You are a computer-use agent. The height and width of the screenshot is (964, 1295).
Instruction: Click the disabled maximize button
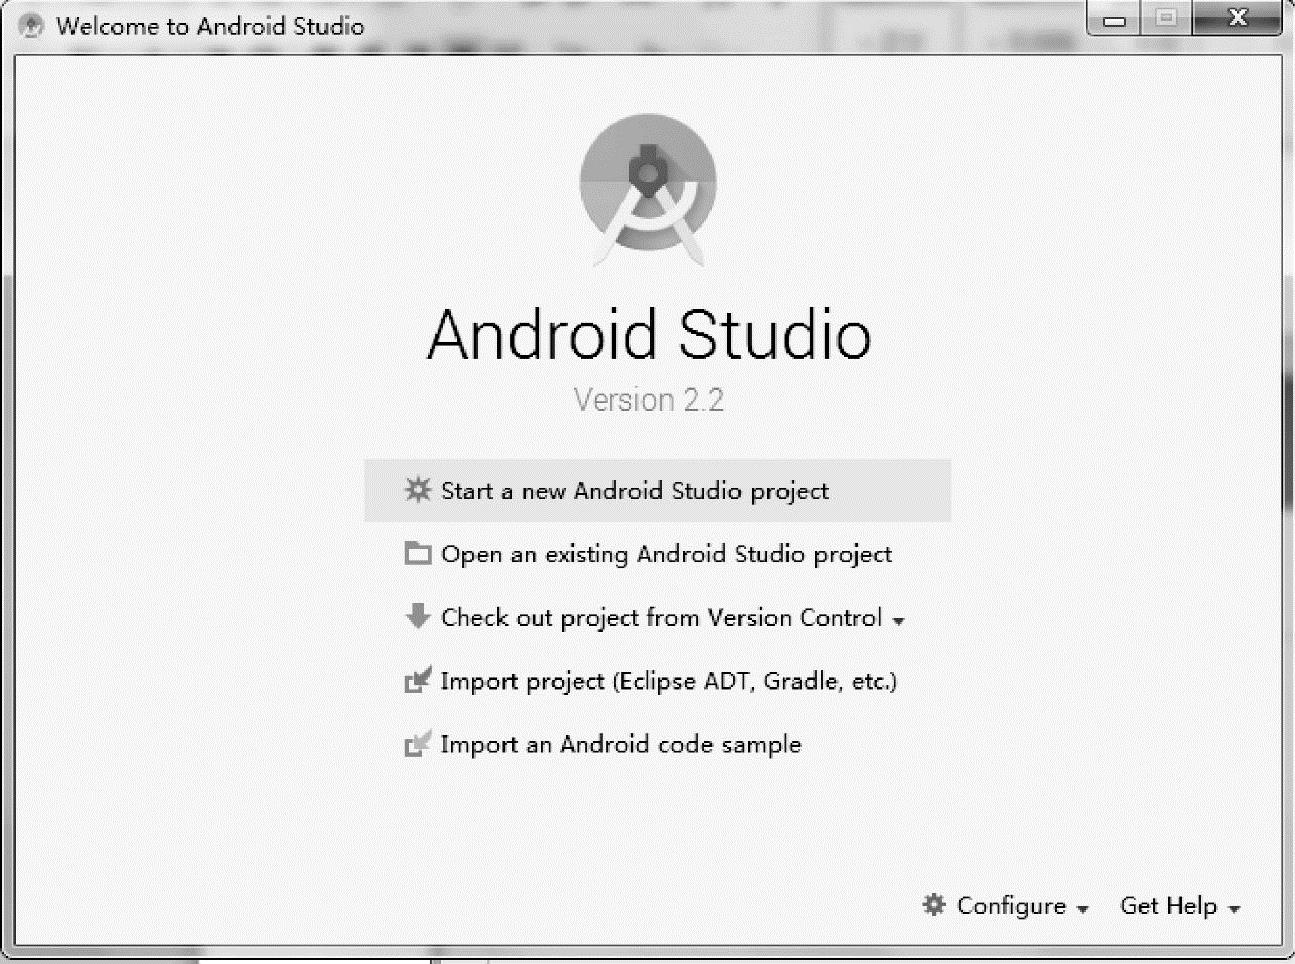(x=1166, y=19)
